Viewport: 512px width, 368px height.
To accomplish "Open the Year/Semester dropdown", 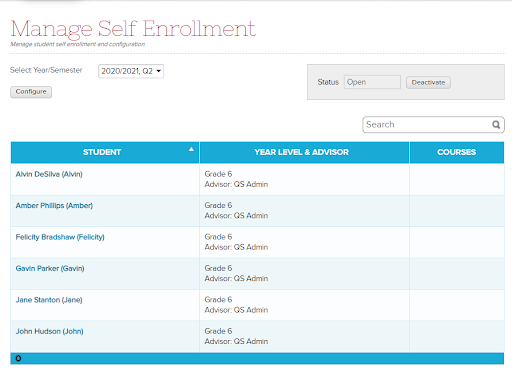I will (x=131, y=71).
